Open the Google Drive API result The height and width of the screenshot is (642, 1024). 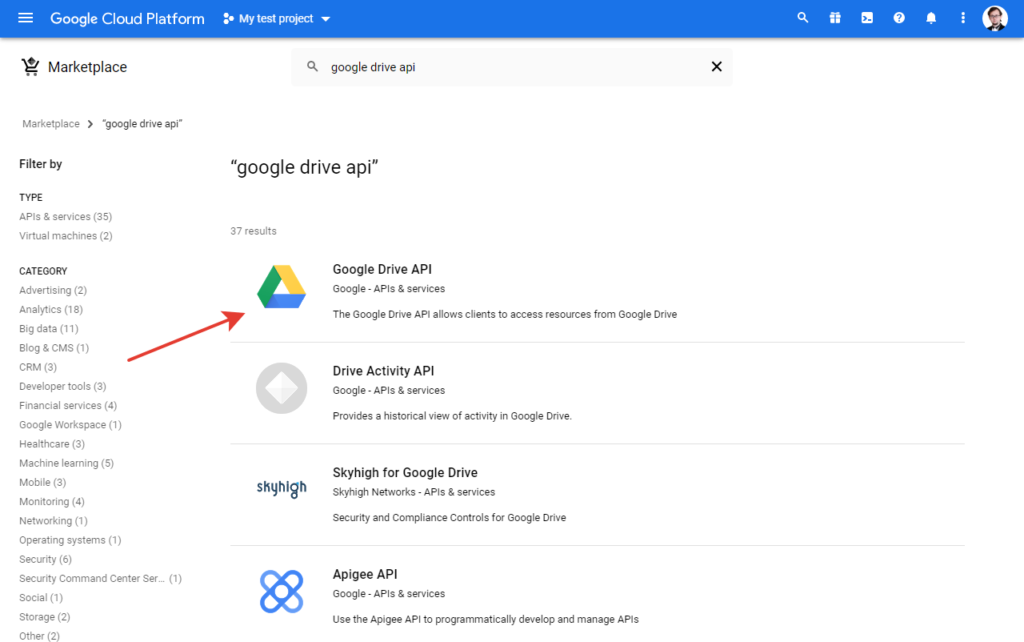[x=382, y=269]
